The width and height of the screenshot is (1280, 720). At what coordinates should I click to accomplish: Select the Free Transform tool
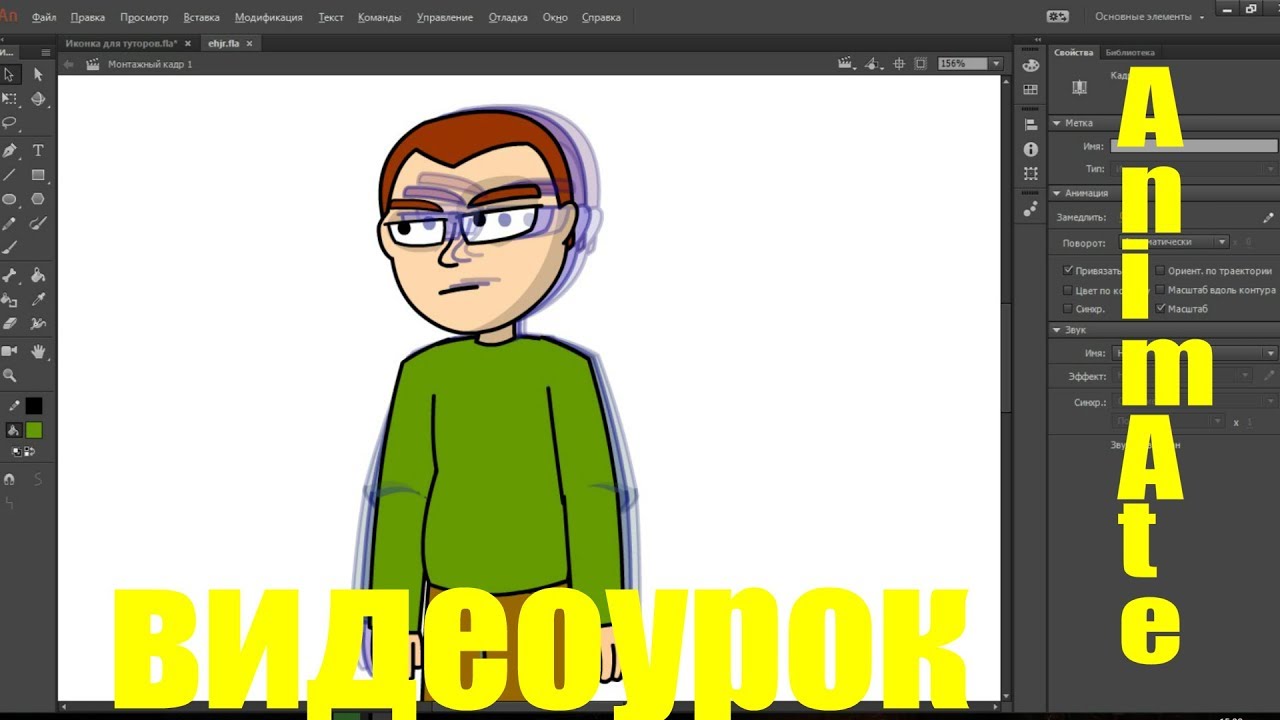tap(9, 99)
